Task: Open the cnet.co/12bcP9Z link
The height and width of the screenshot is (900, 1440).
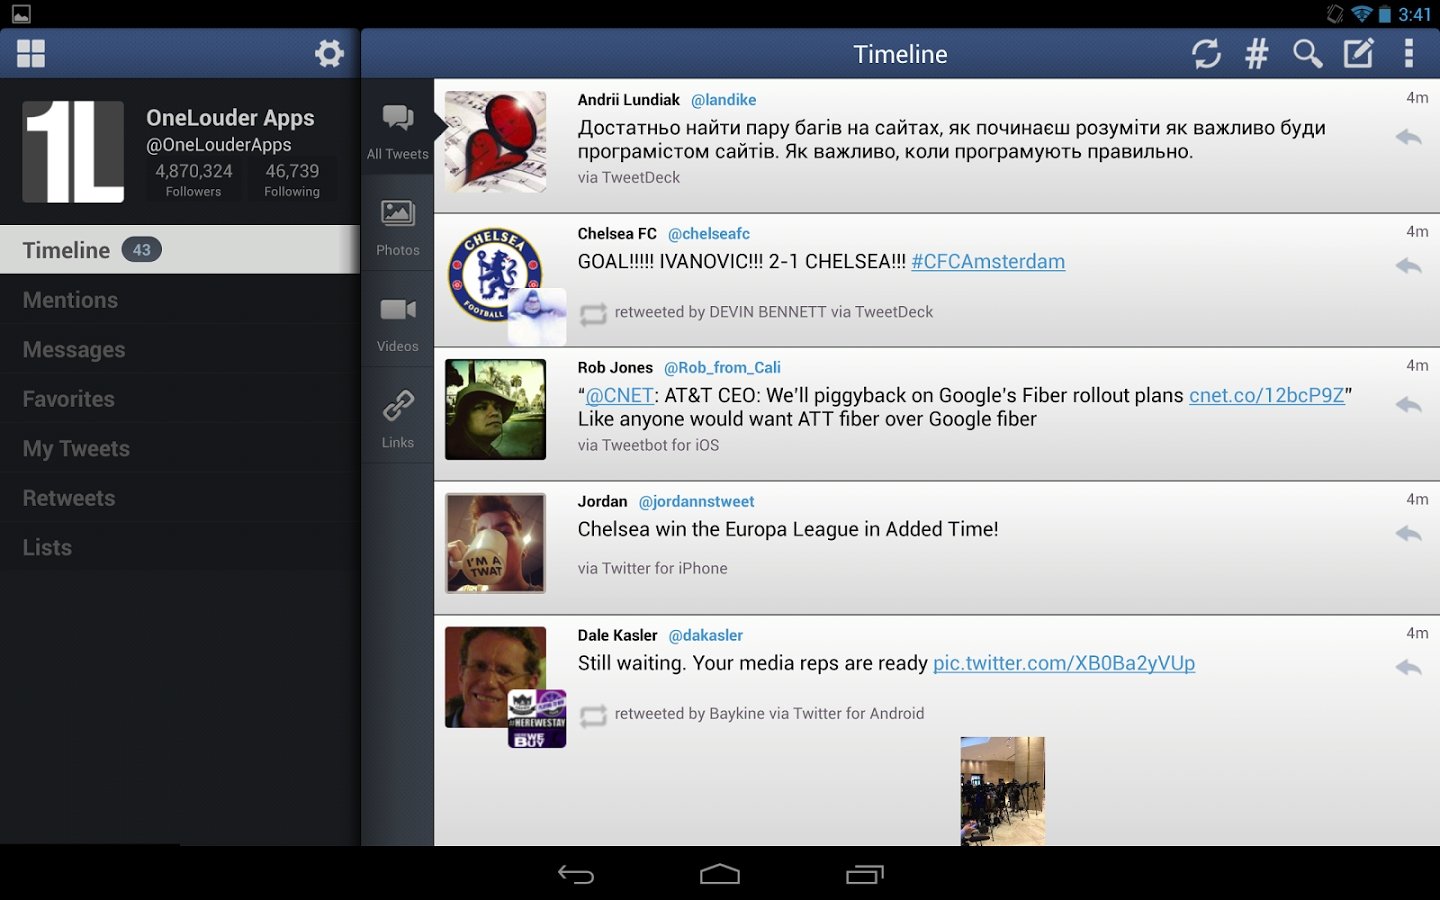Action: (x=1267, y=396)
